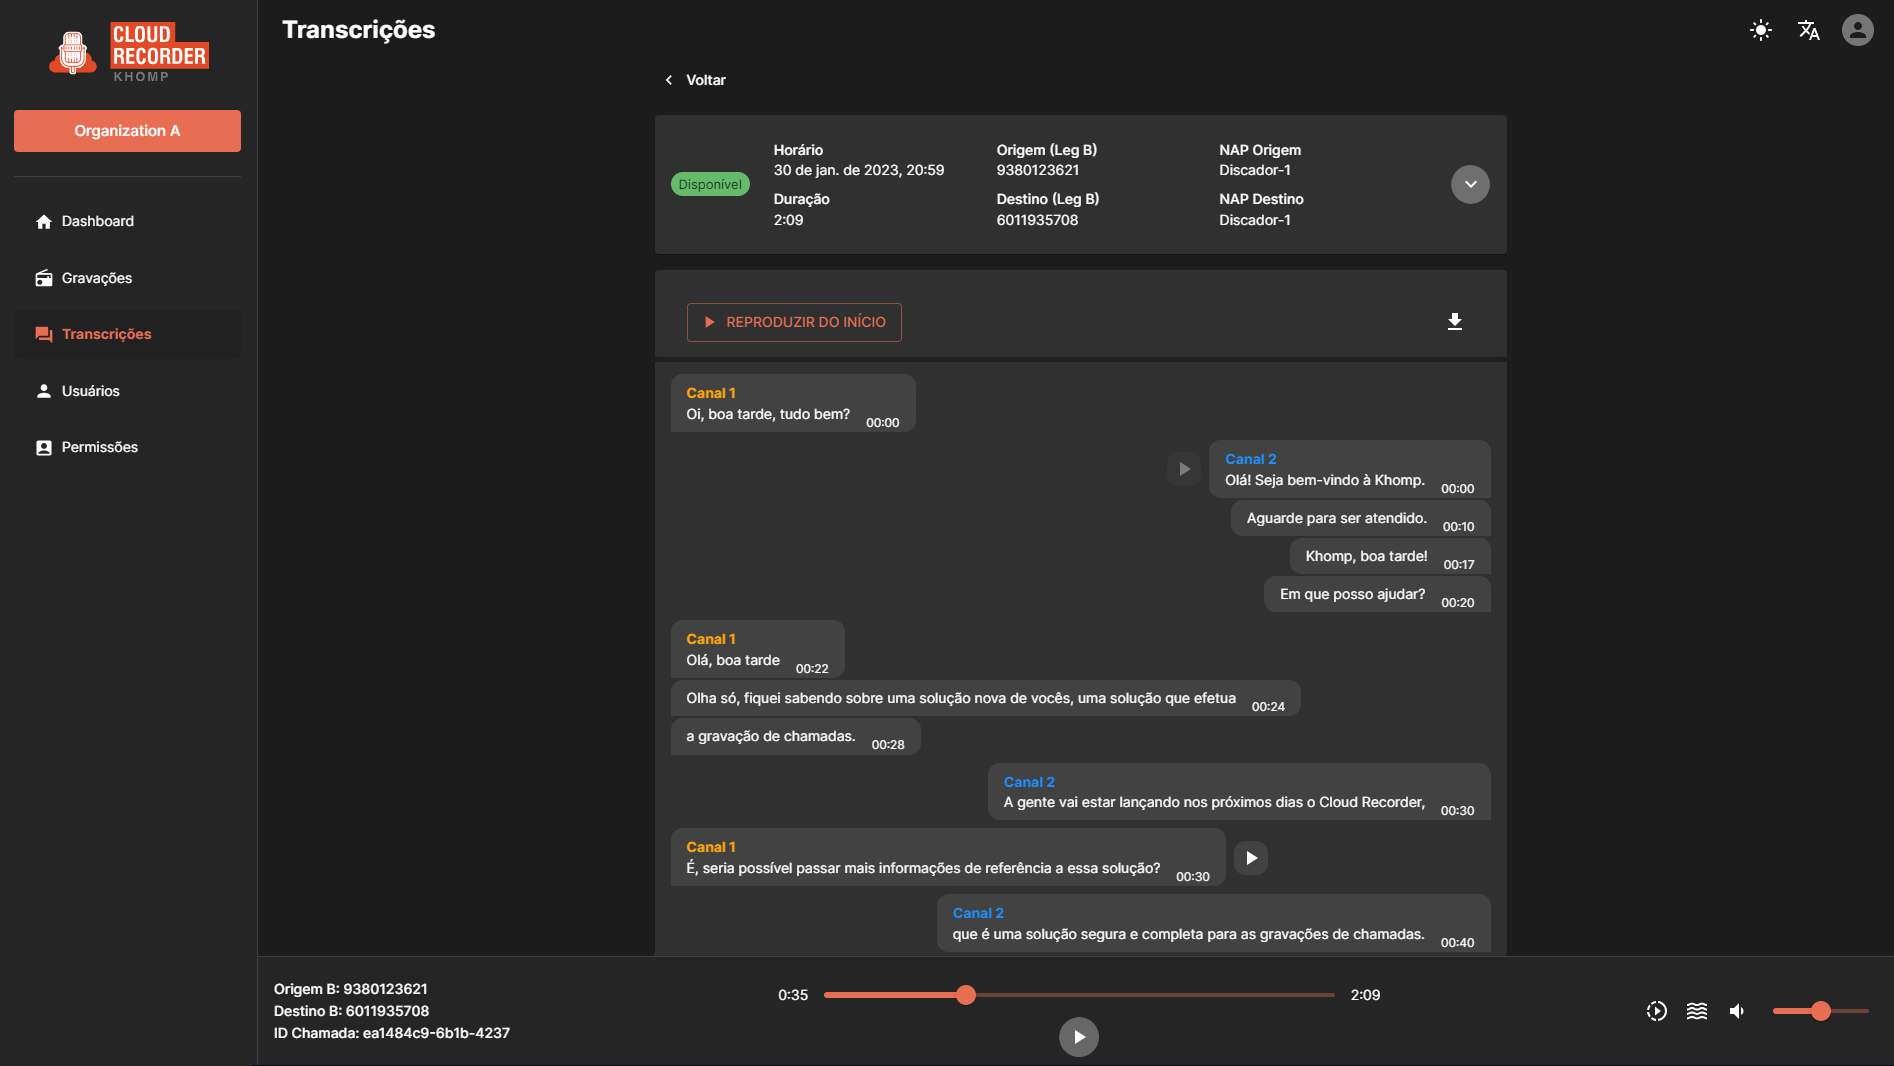Go to the Permissões section
The height and width of the screenshot is (1066, 1894).
pyautogui.click(x=99, y=447)
